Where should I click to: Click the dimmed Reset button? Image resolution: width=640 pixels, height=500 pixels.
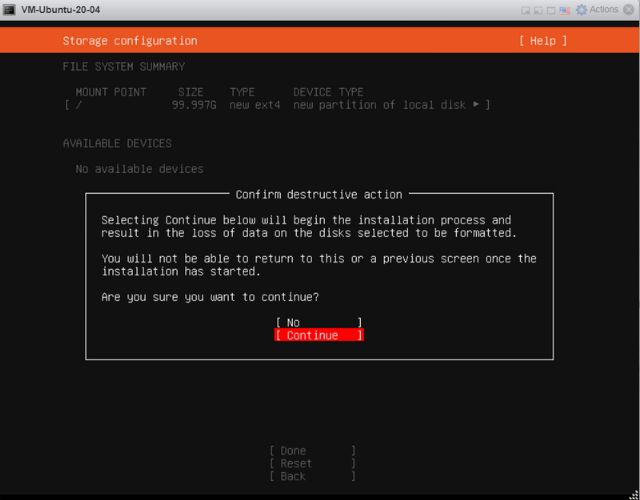pyautogui.click(x=312, y=463)
